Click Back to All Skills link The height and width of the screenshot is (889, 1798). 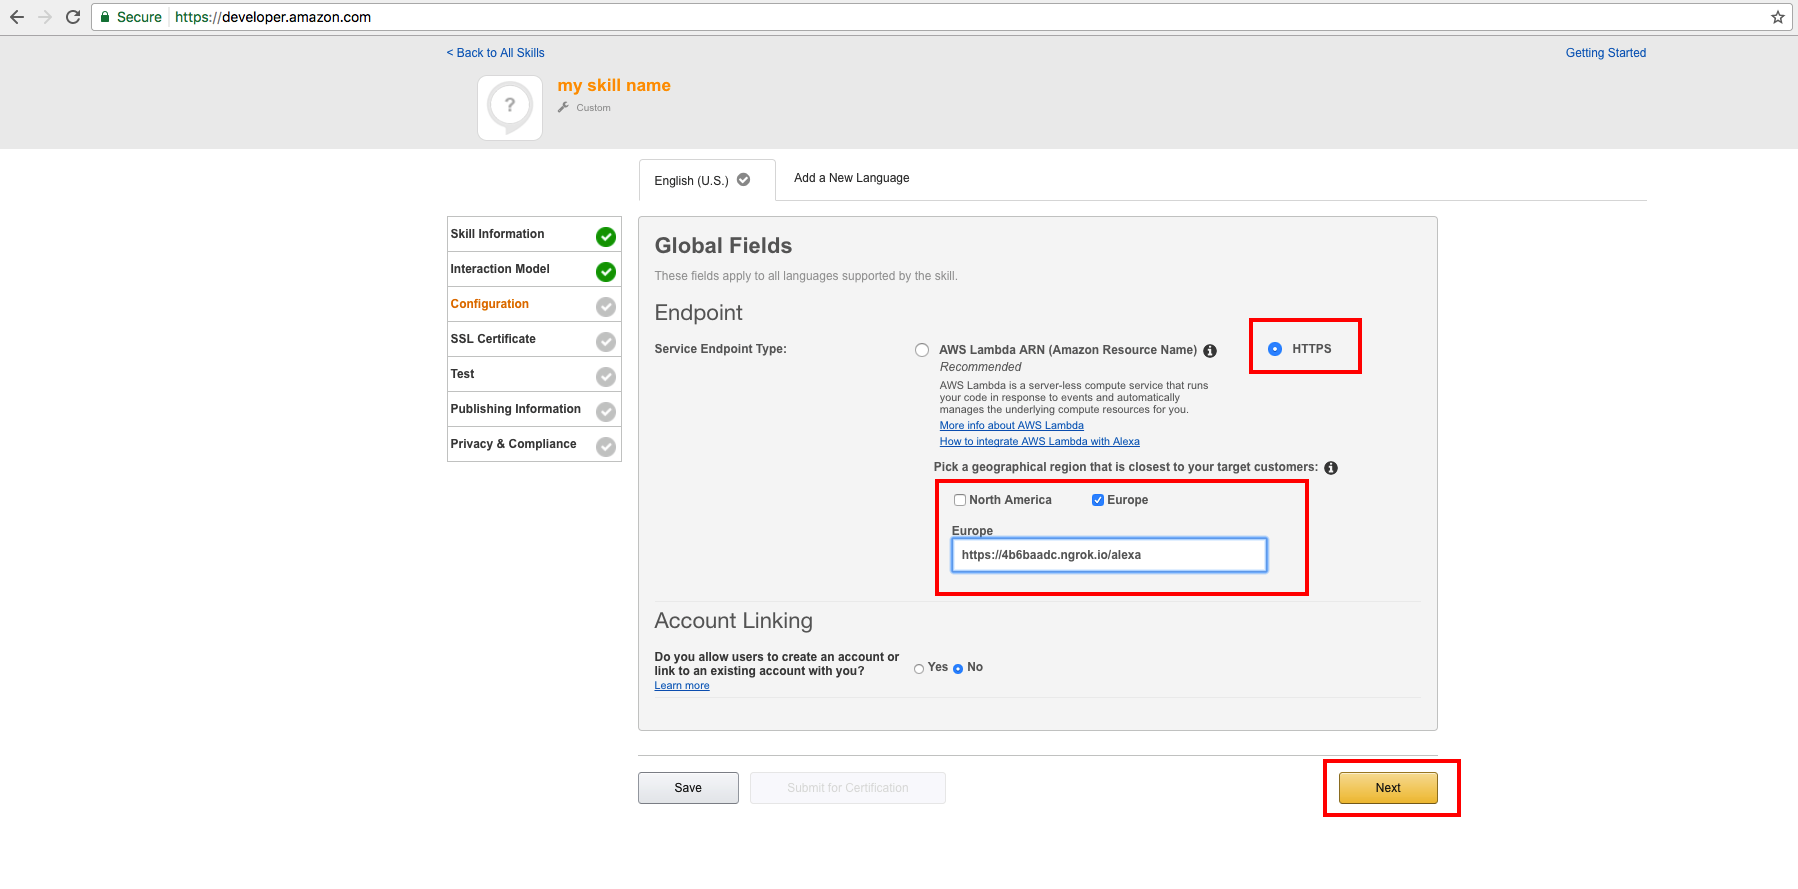[496, 53]
